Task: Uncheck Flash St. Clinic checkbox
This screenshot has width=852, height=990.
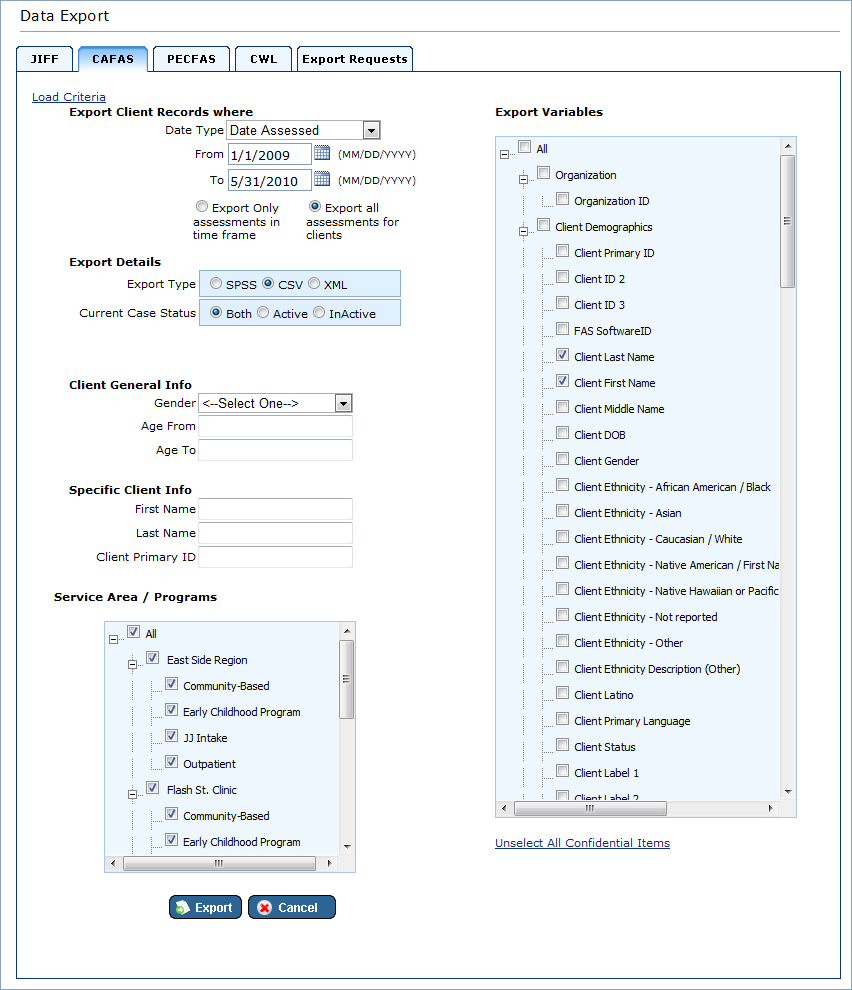Action: tap(152, 787)
